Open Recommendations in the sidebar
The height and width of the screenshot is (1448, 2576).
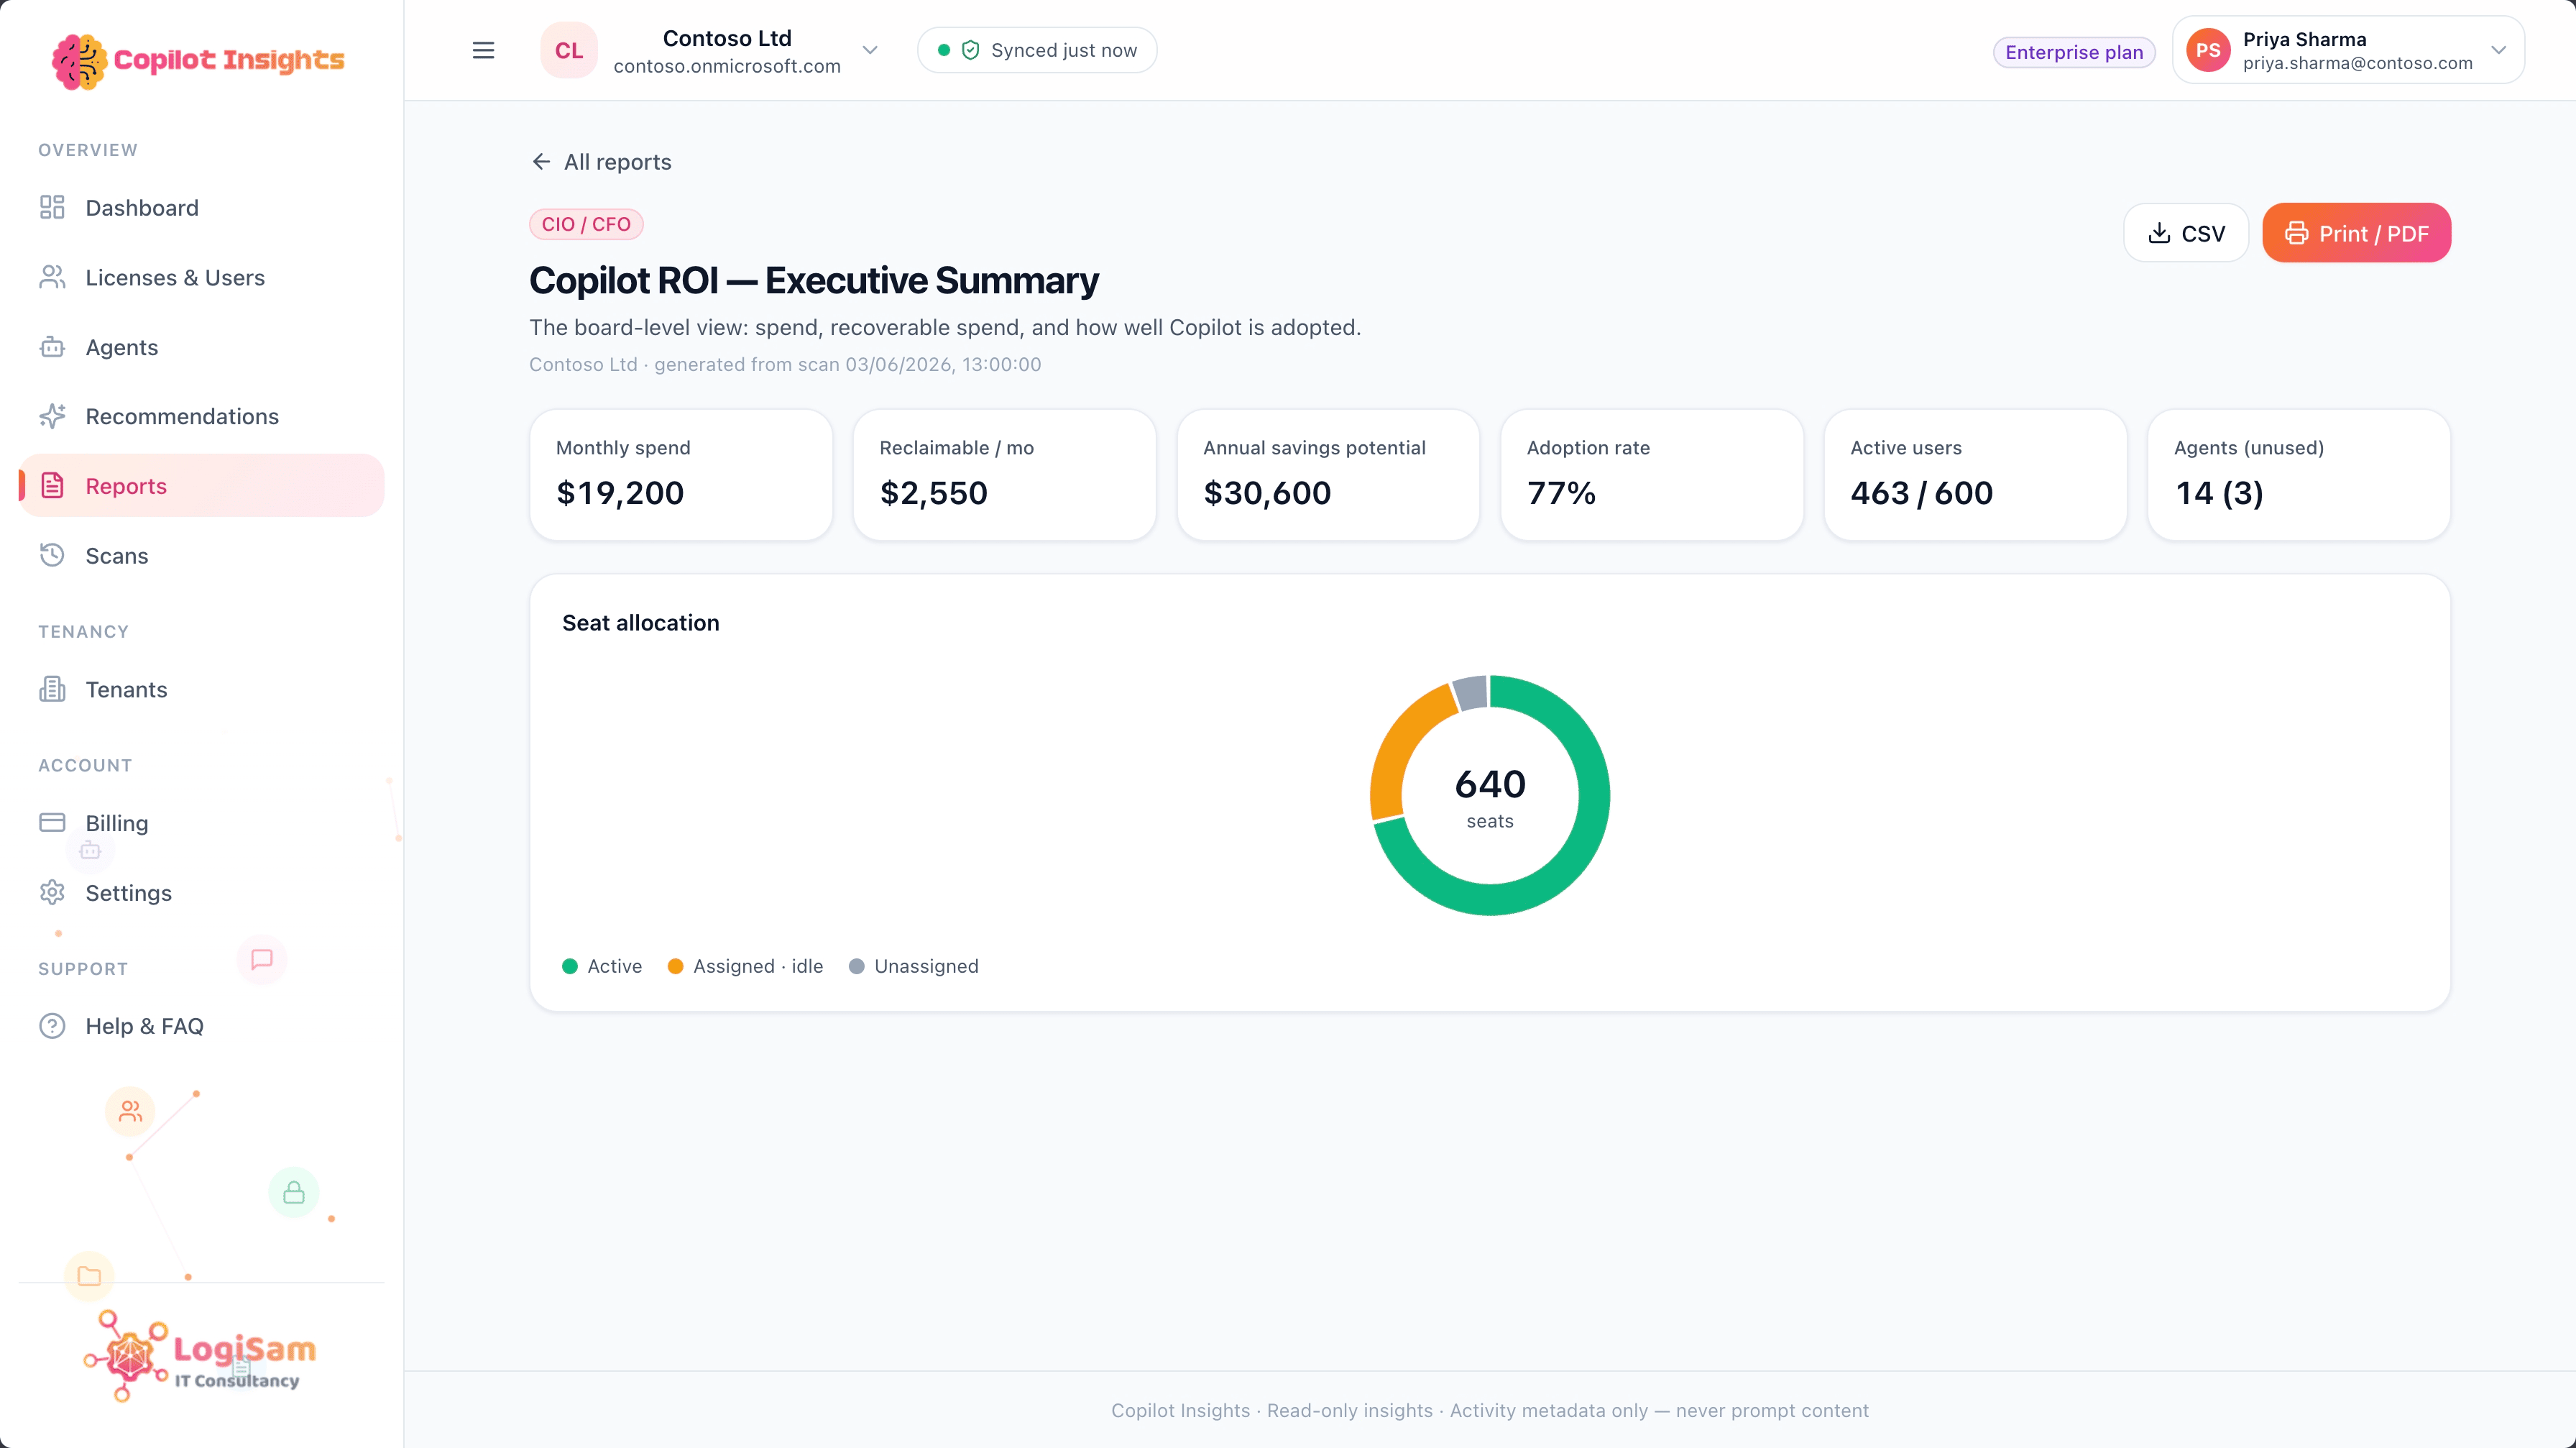[x=201, y=416]
